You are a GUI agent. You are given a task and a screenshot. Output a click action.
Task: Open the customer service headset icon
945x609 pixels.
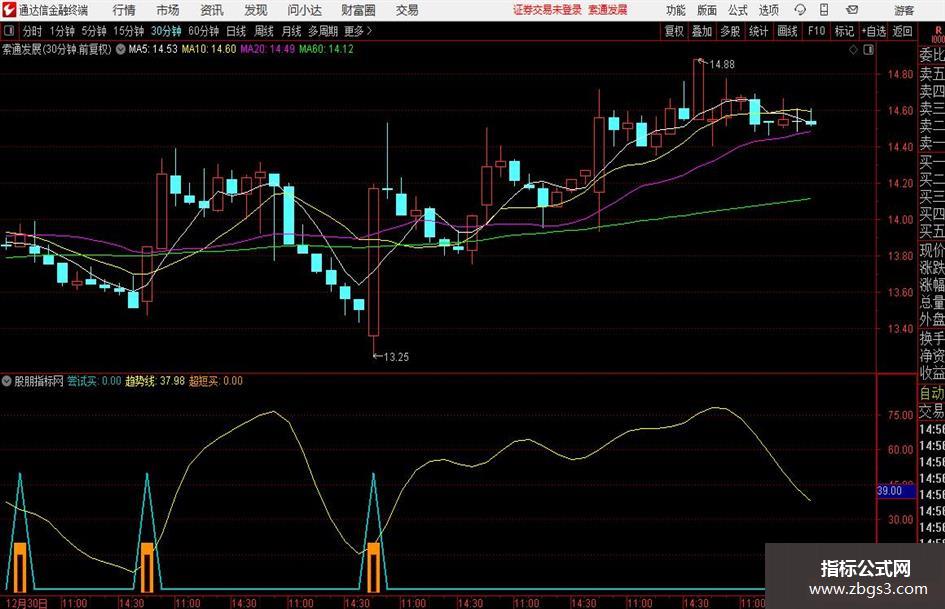pos(800,10)
